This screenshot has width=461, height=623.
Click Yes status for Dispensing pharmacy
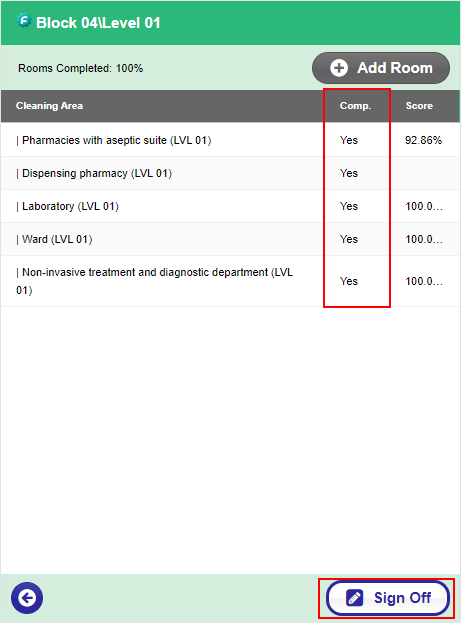(x=349, y=173)
